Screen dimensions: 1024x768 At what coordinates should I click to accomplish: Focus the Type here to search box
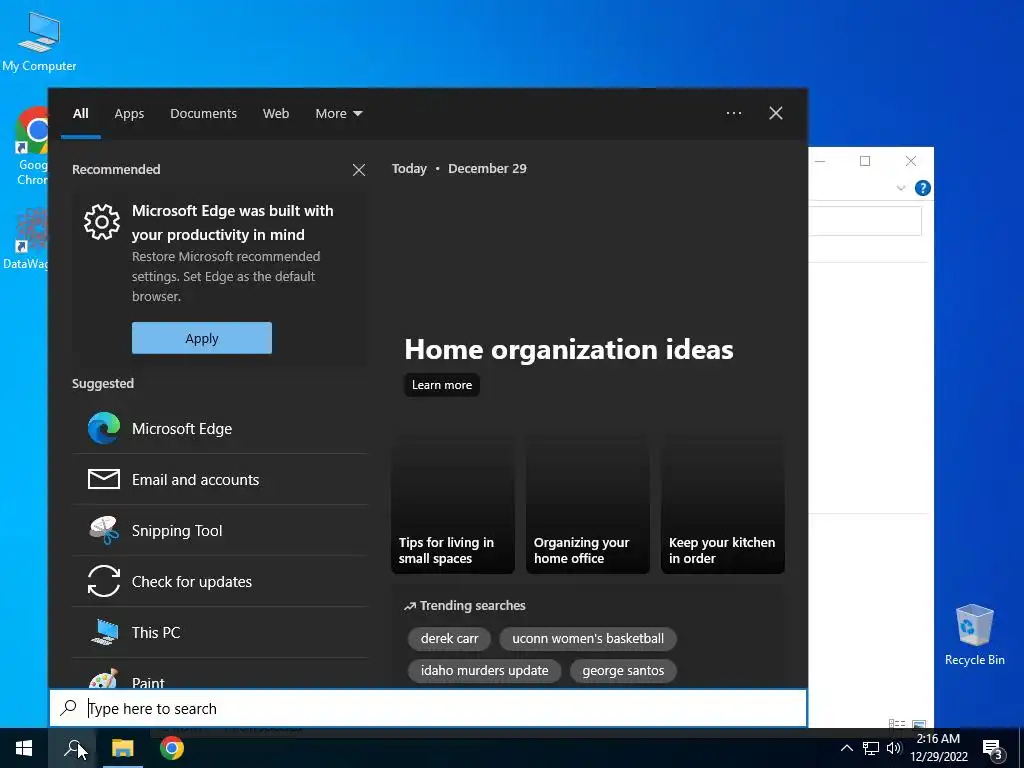pyautogui.click(x=428, y=709)
